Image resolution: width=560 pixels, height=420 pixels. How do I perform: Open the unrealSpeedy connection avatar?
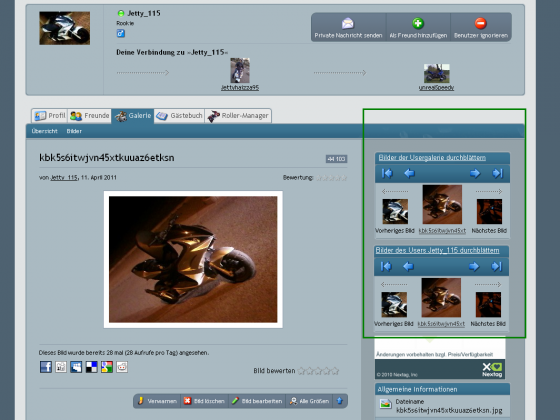(x=436, y=73)
